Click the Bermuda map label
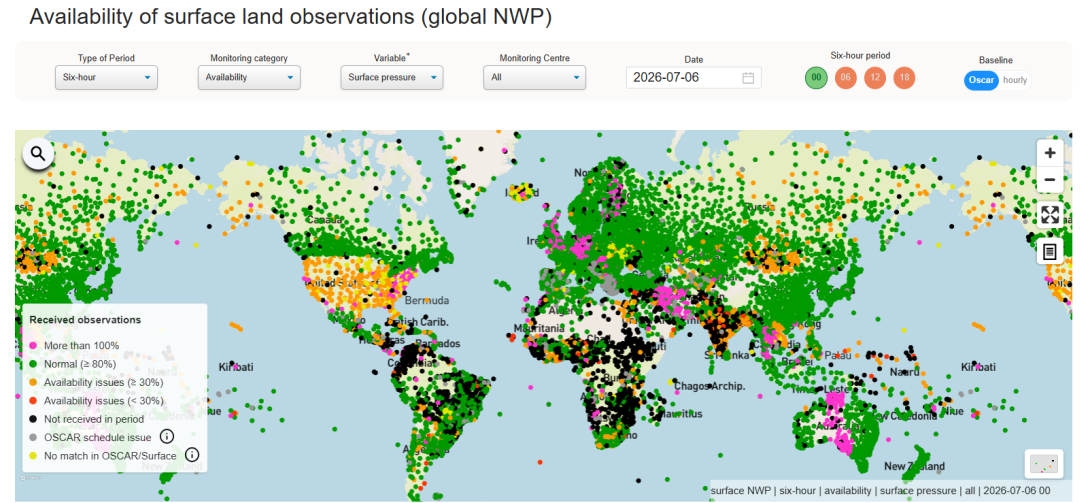Image resolution: width=1090 pixels, height=503 pixels. click(x=427, y=301)
